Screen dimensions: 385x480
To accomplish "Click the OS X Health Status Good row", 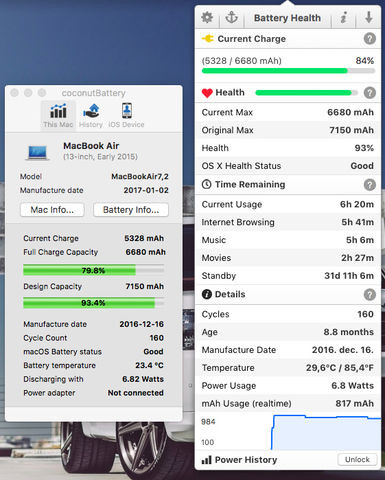I will (x=288, y=166).
